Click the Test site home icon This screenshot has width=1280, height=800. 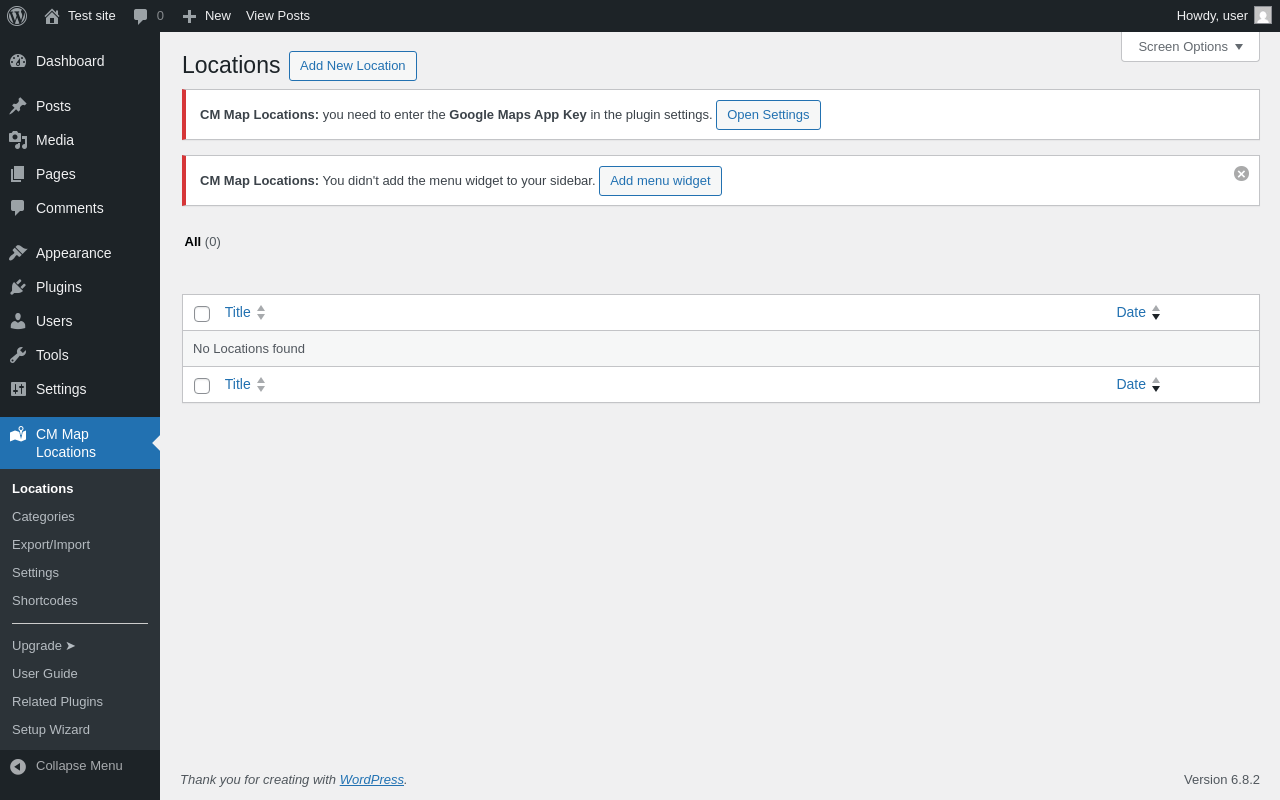point(52,16)
